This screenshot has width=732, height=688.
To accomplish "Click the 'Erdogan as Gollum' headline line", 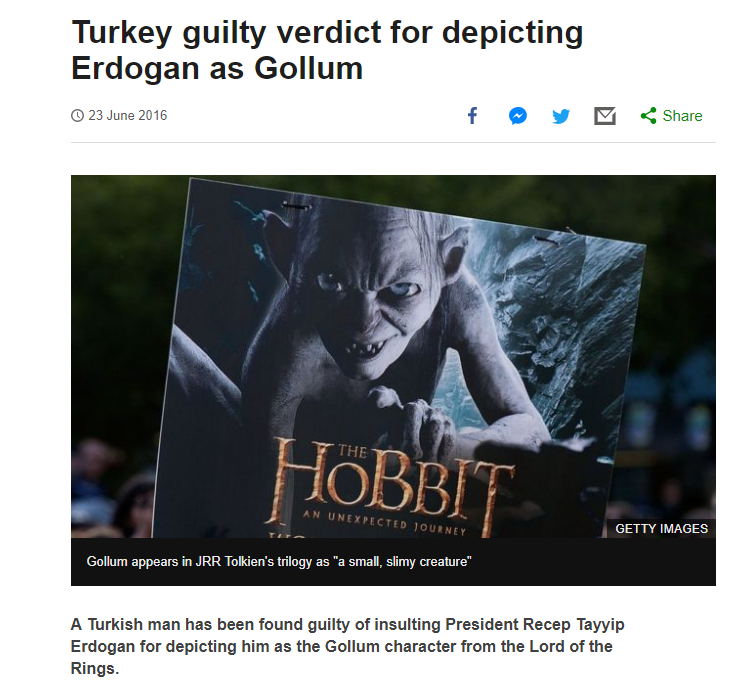I will pos(217,68).
